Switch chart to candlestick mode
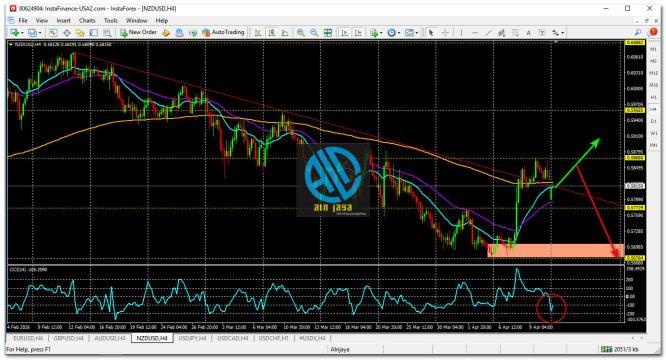The width and height of the screenshot is (666, 360). tap(271, 32)
